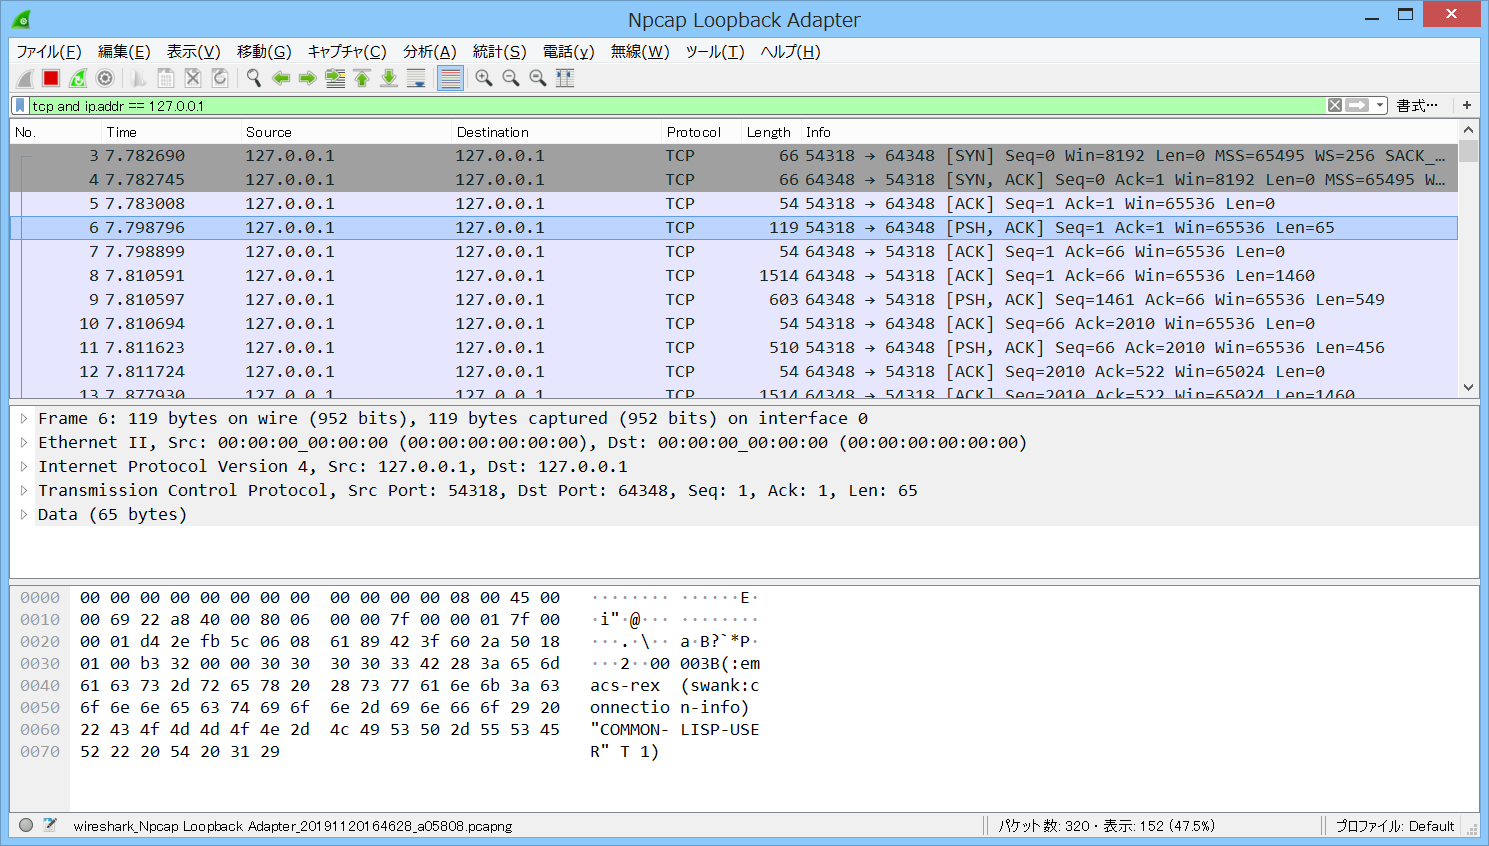Open the find packet magnifier tool

click(252, 78)
